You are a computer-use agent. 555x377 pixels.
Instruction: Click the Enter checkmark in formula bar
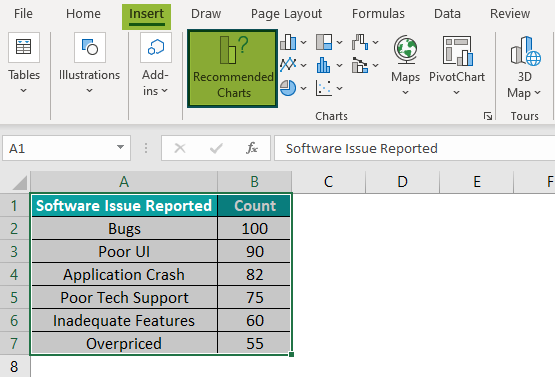(216, 148)
